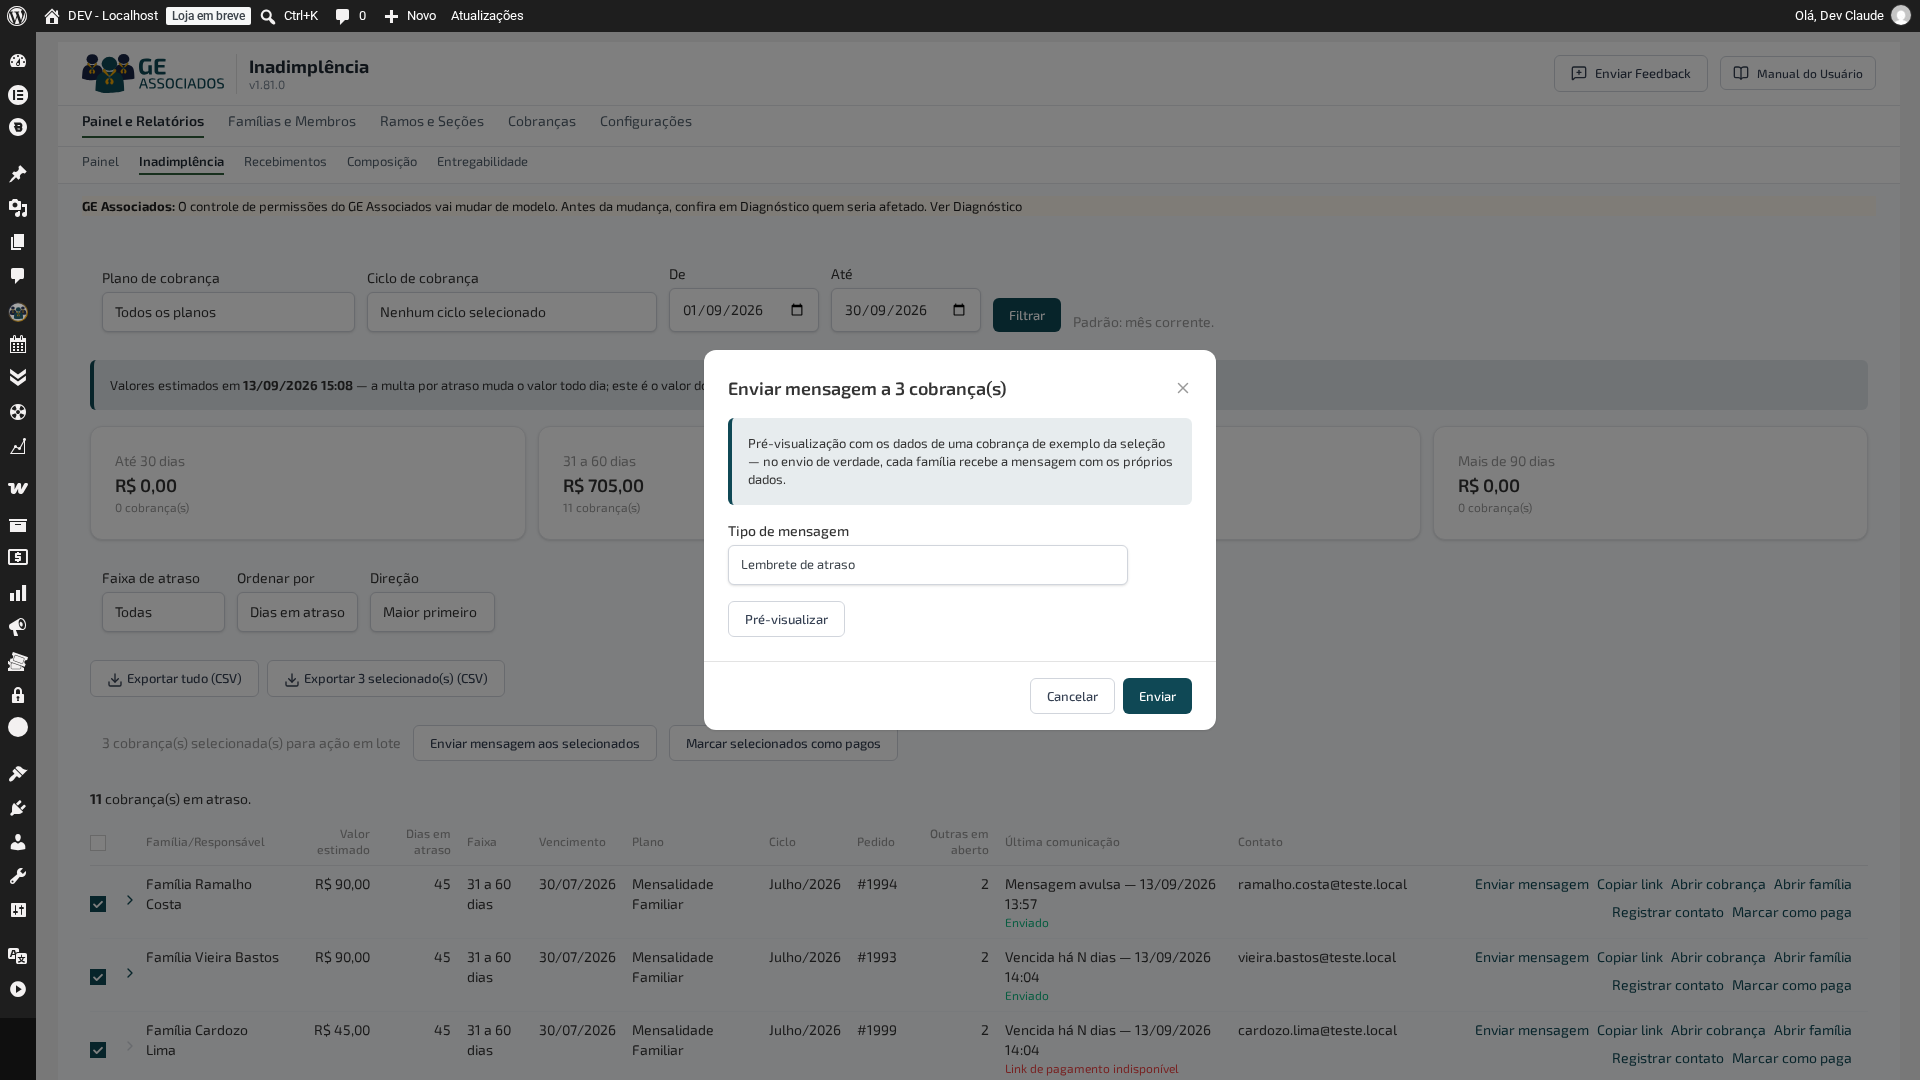The height and width of the screenshot is (1080, 1920).
Task: Uncheck the Família Vieira Bastos row checkbox
Action: [98, 977]
